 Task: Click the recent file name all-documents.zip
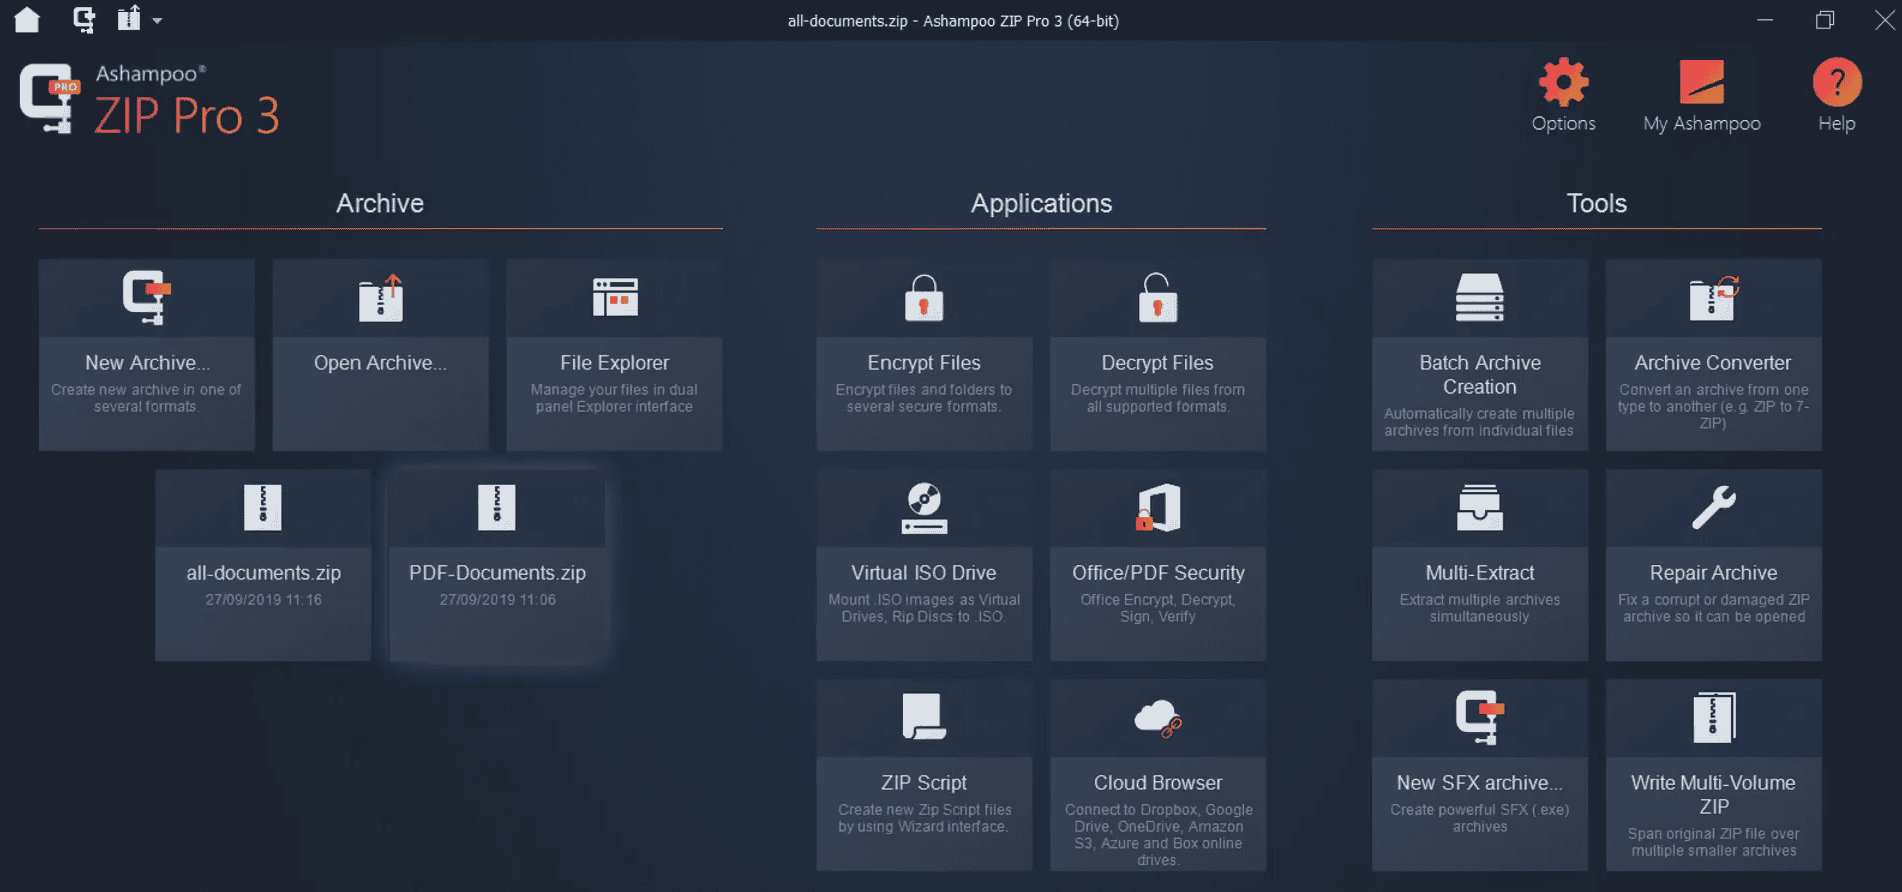(x=263, y=573)
